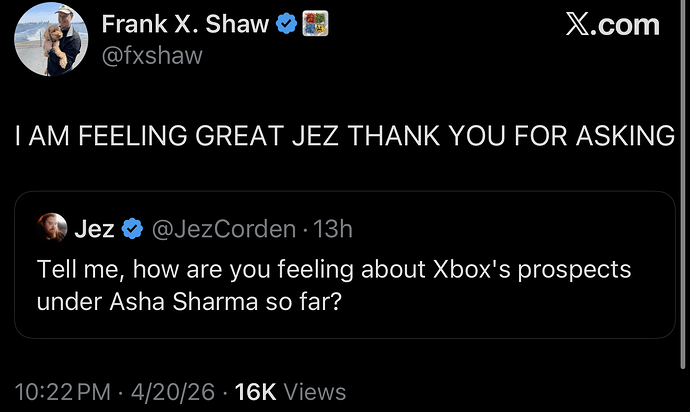Open the @JezCorden handle
This screenshot has height=412, width=690.
click(222, 230)
